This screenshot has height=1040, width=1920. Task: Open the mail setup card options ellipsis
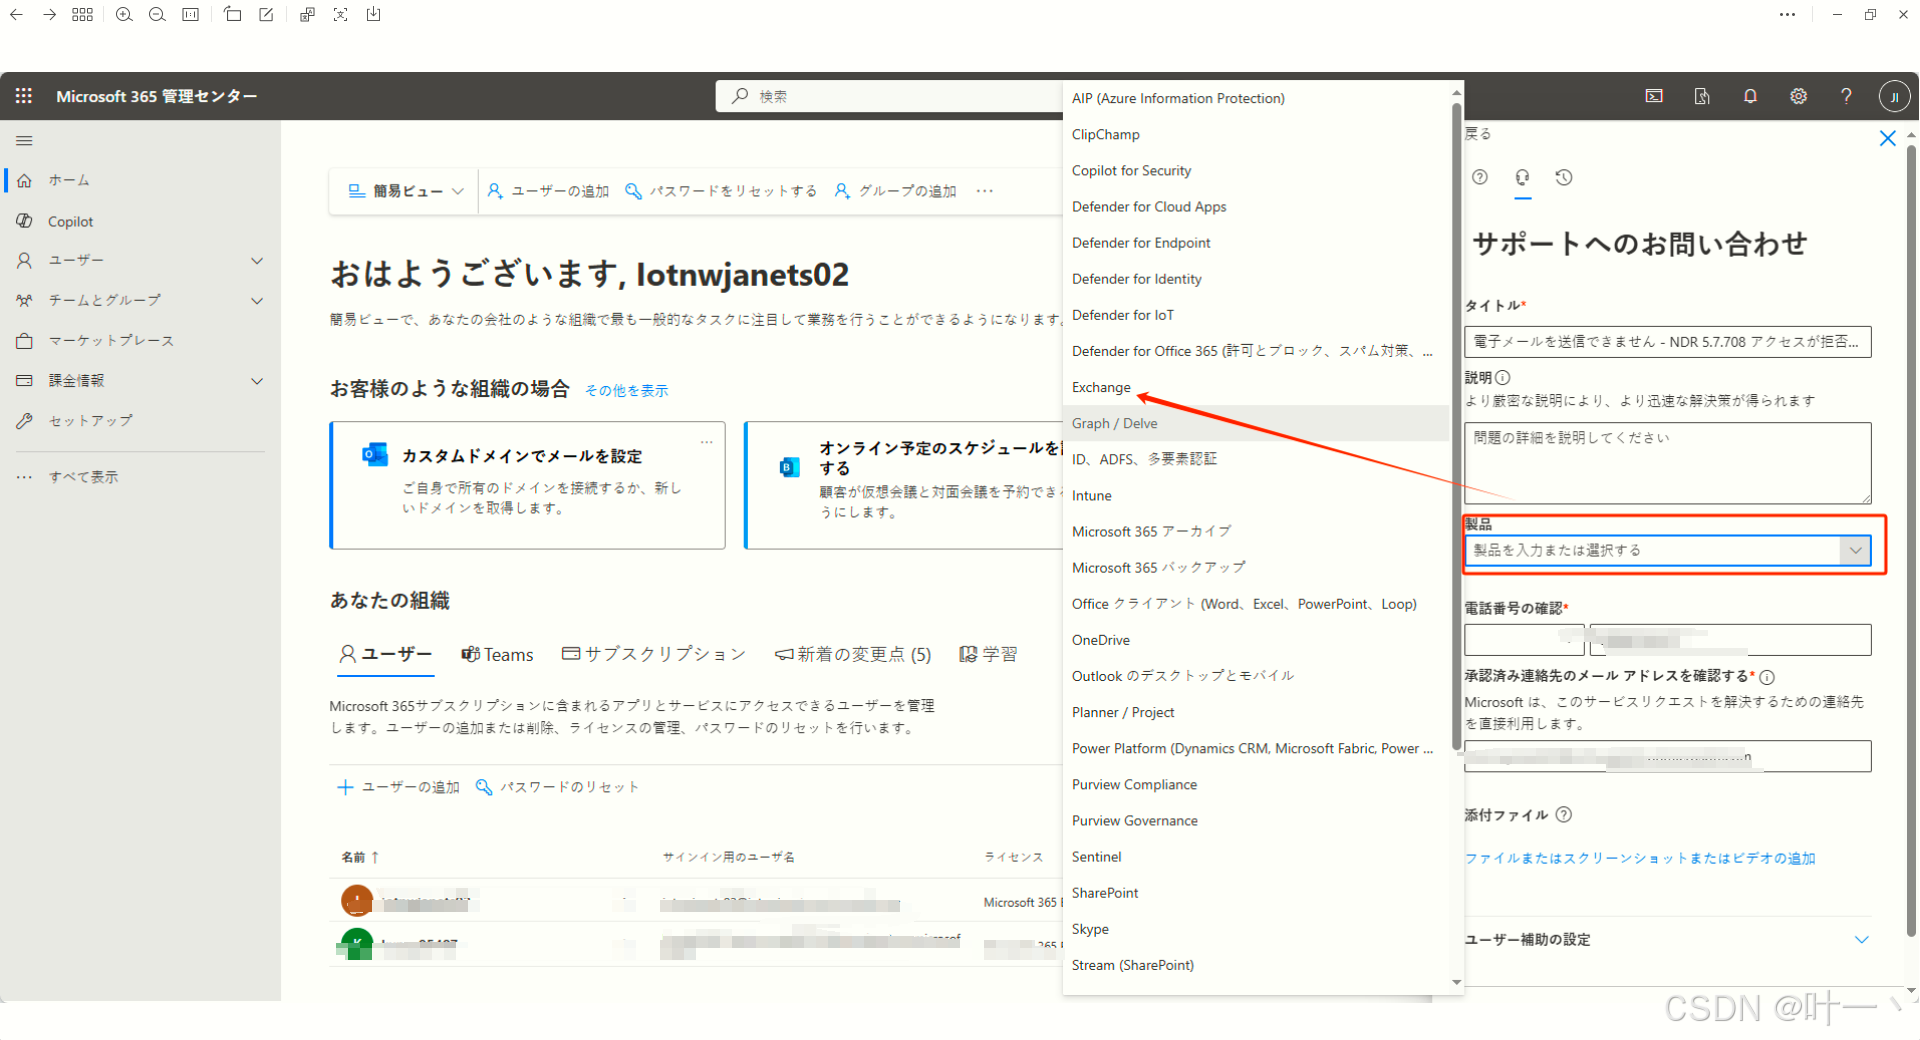(x=706, y=442)
